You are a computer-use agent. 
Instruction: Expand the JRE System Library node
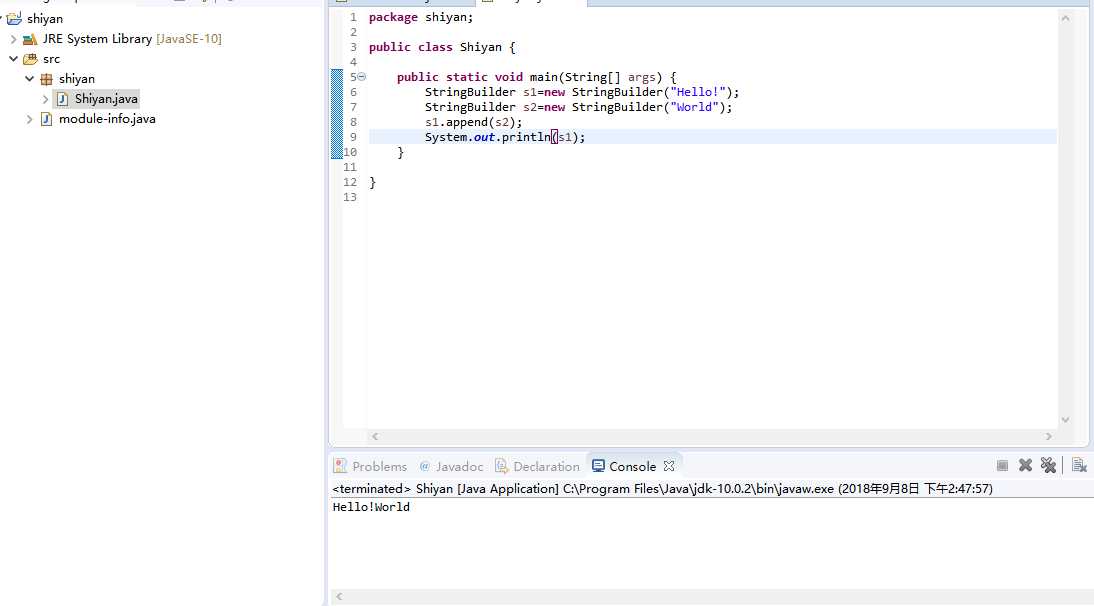13,39
